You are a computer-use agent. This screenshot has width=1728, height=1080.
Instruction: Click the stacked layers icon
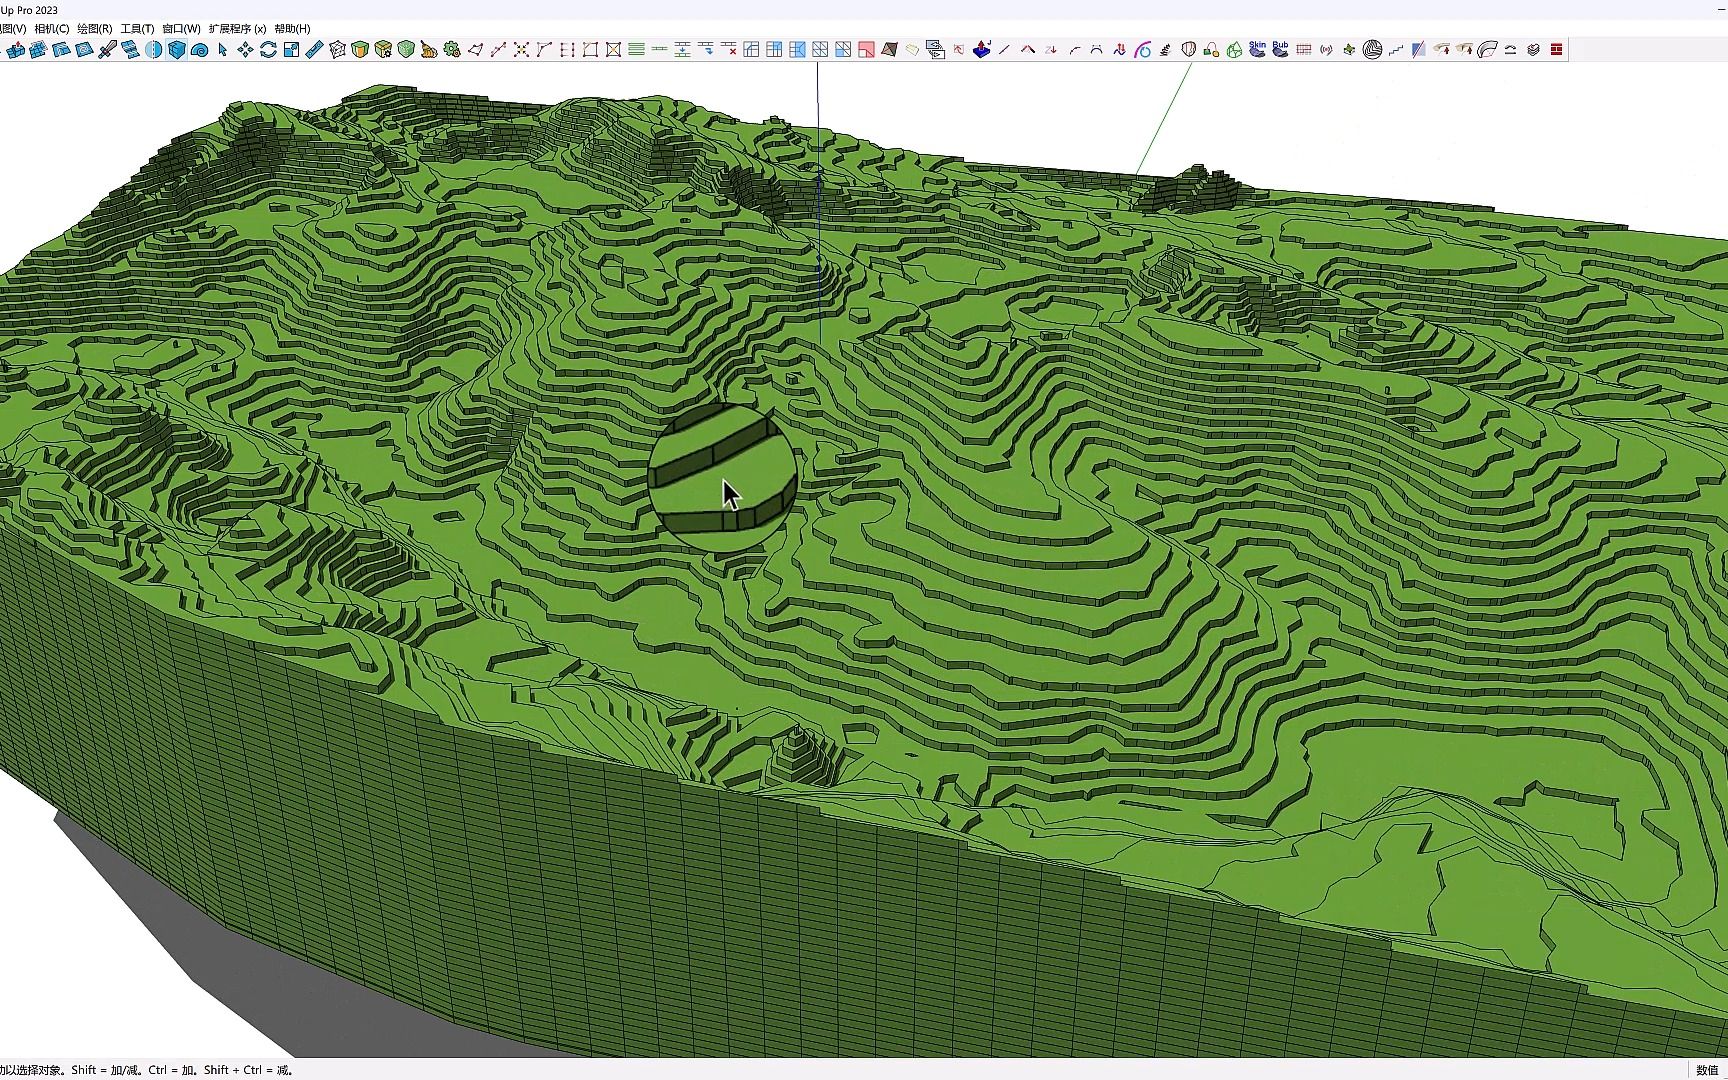(x=1533, y=49)
